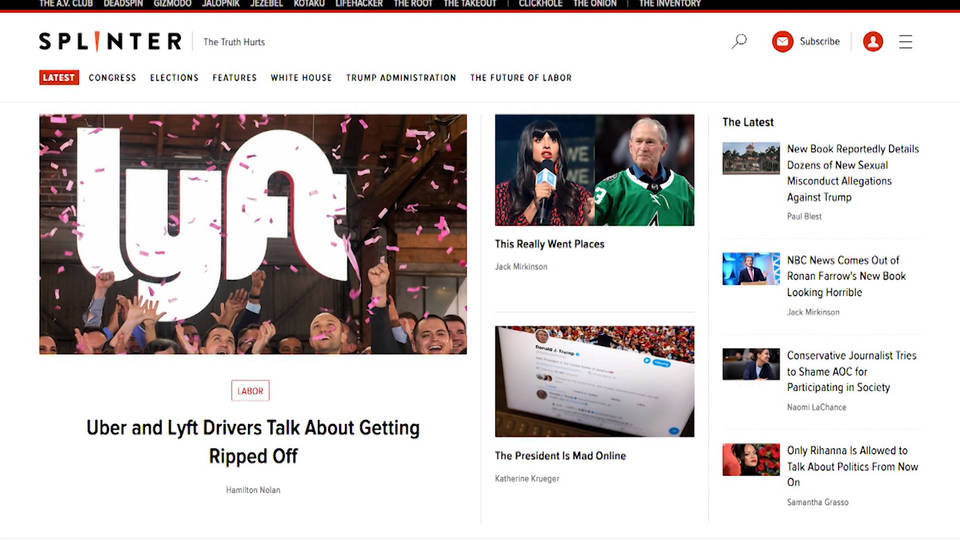Screen dimensions: 960x540
Task: Open author Katherine Krueger's page
Action: (x=527, y=479)
